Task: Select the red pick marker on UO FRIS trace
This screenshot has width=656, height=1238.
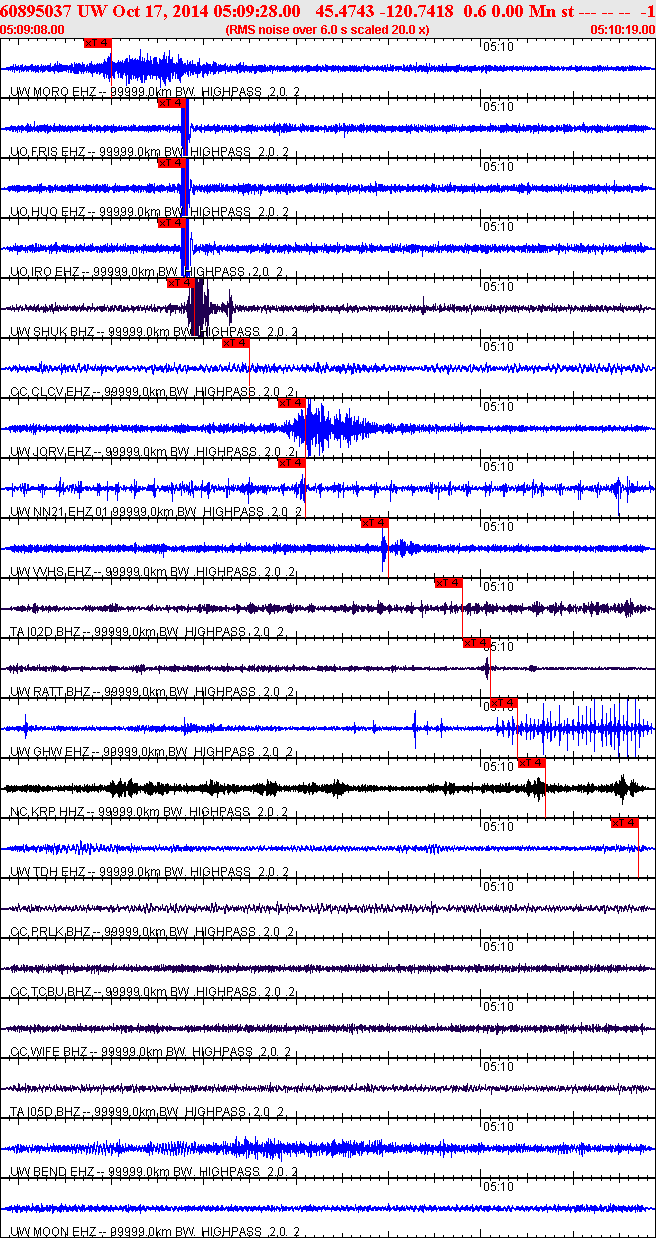Action: pos(171,102)
